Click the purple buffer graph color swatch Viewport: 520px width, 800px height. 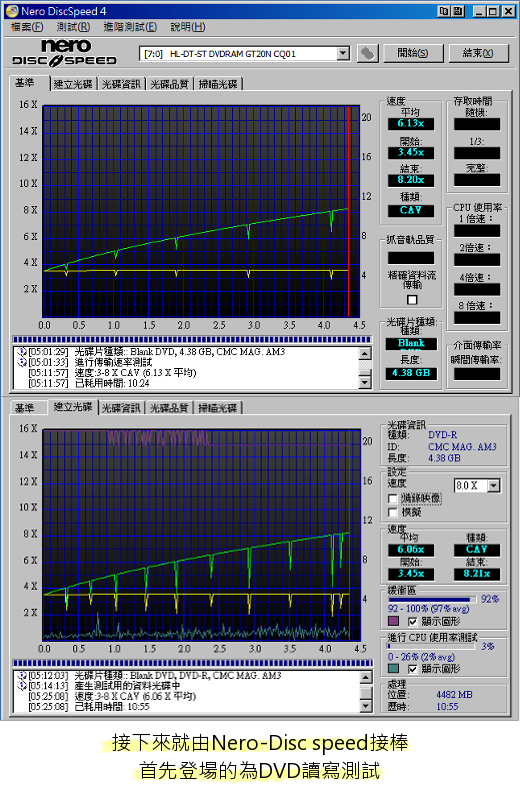click(393, 621)
